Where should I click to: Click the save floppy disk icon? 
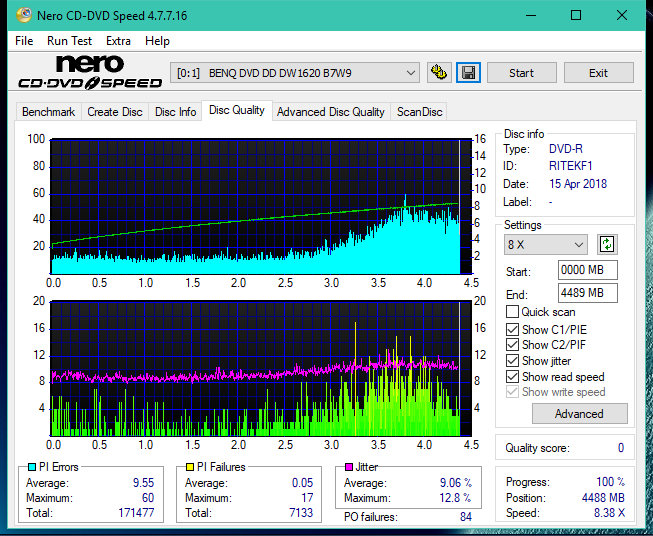469,73
